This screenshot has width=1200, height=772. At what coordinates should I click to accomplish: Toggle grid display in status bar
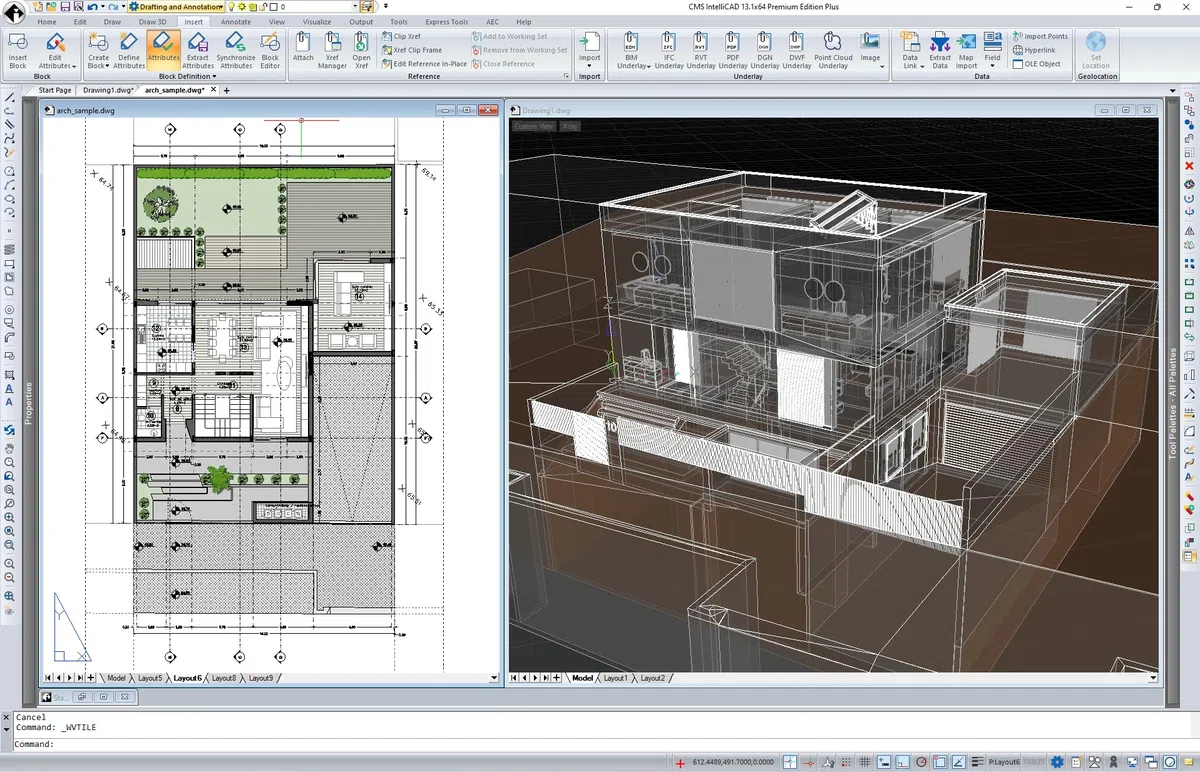pos(865,762)
